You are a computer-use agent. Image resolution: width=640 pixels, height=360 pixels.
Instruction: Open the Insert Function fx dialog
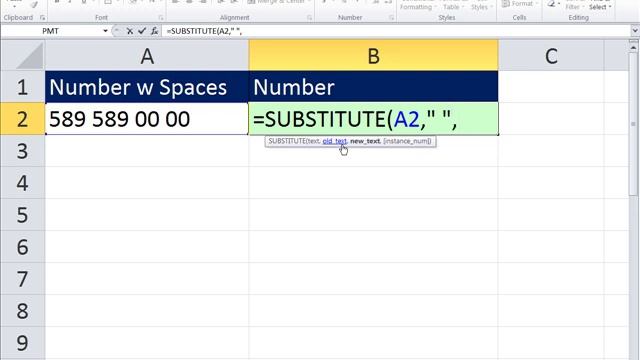click(155, 31)
